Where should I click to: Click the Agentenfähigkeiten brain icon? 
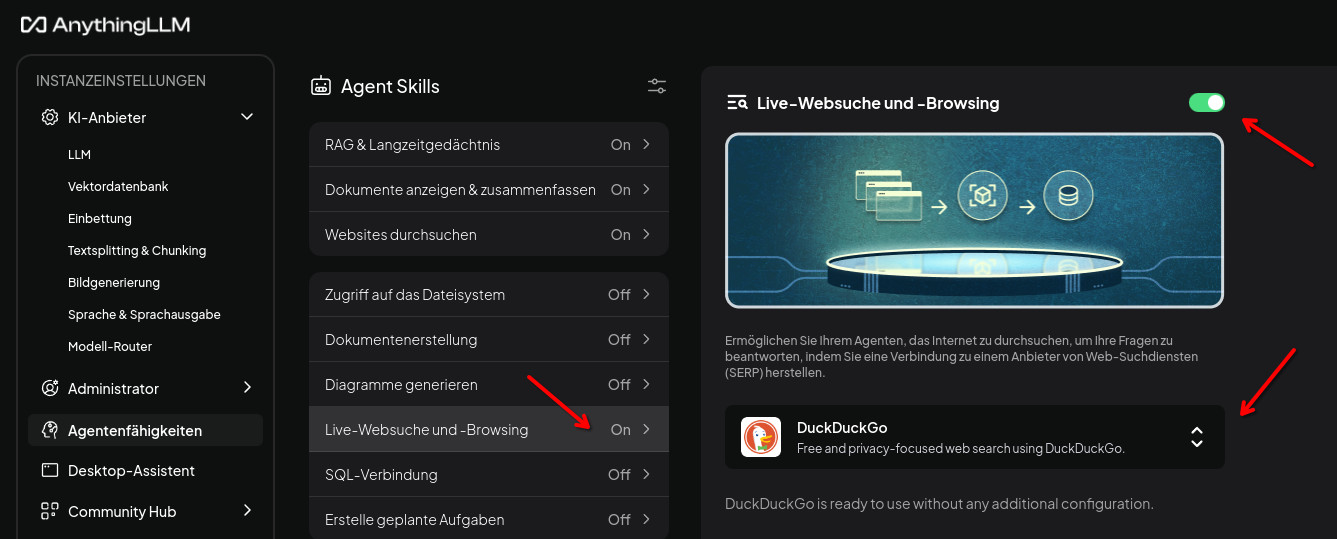(49, 431)
